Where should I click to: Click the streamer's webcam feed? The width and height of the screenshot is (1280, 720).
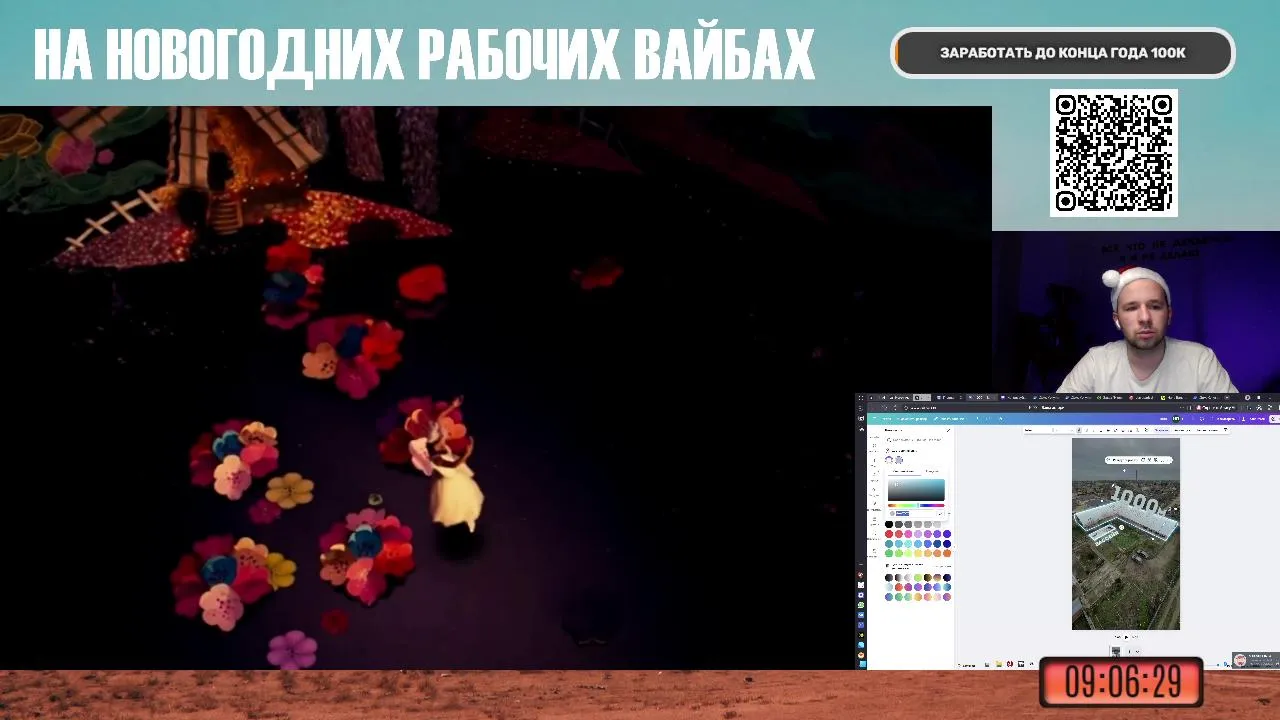click(1136, 313)
